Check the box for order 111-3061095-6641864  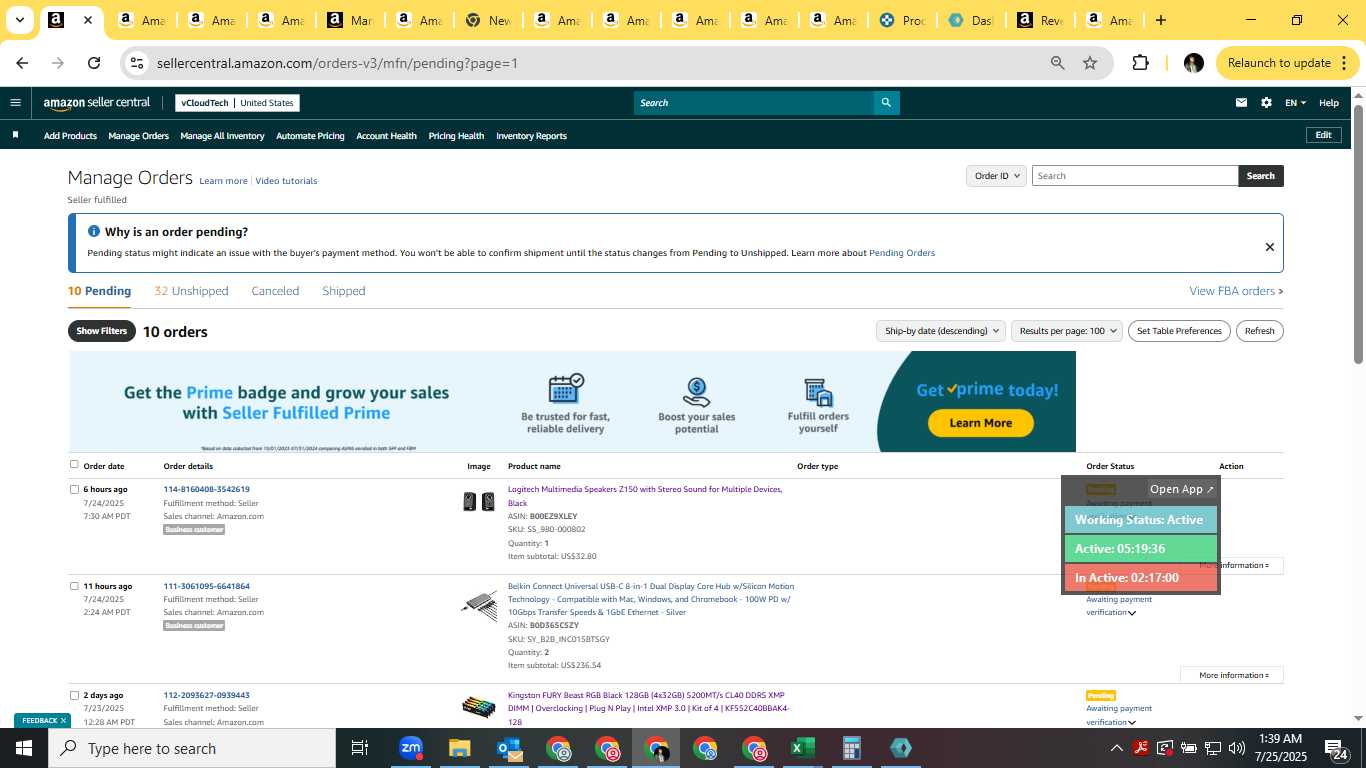point(74,586)
